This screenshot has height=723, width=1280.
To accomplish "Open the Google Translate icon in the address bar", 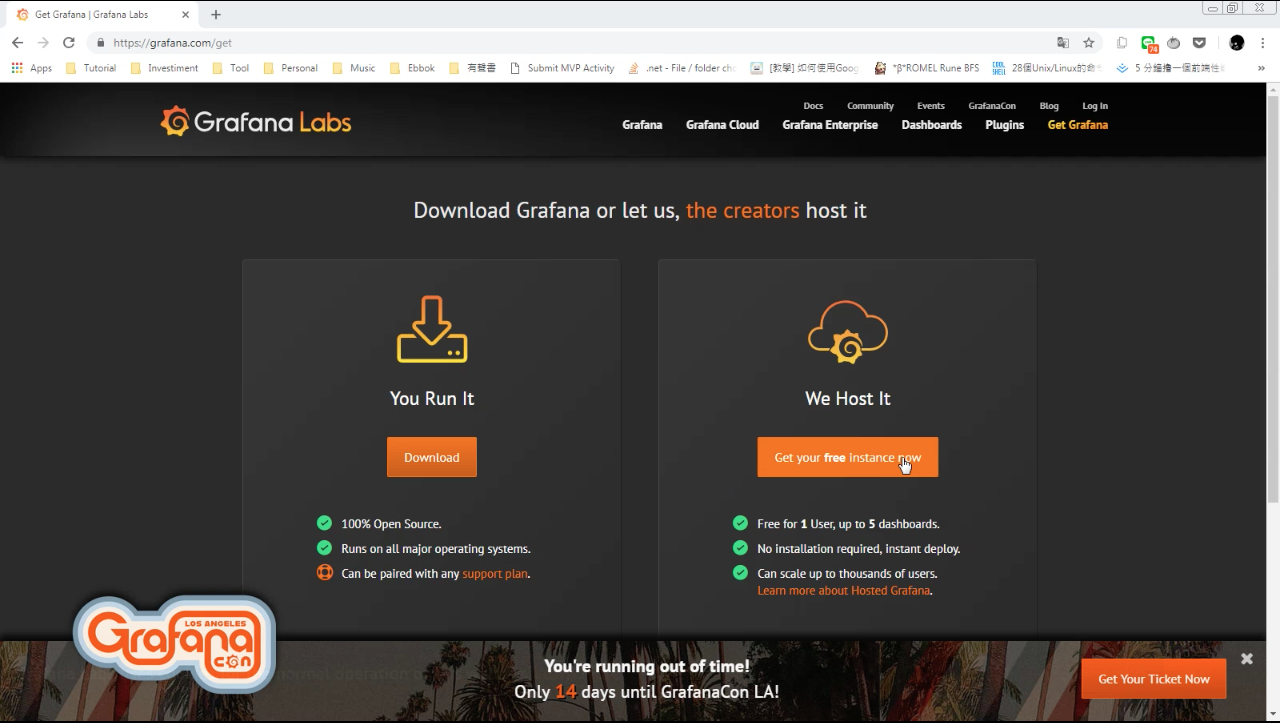I will 1063,43.
